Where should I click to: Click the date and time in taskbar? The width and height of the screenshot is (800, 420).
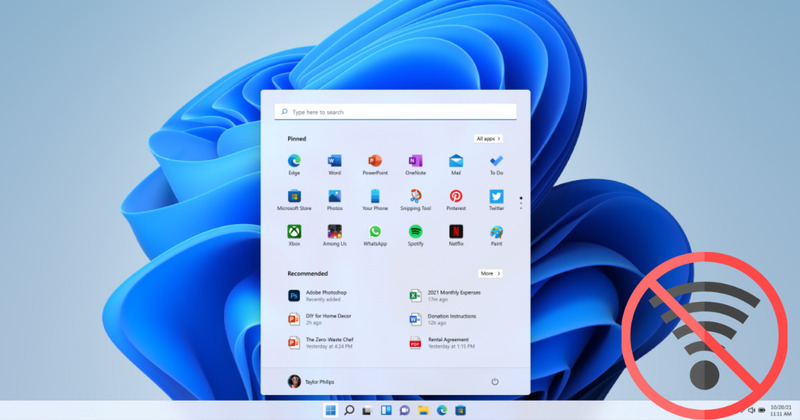[x=781, y=410]
